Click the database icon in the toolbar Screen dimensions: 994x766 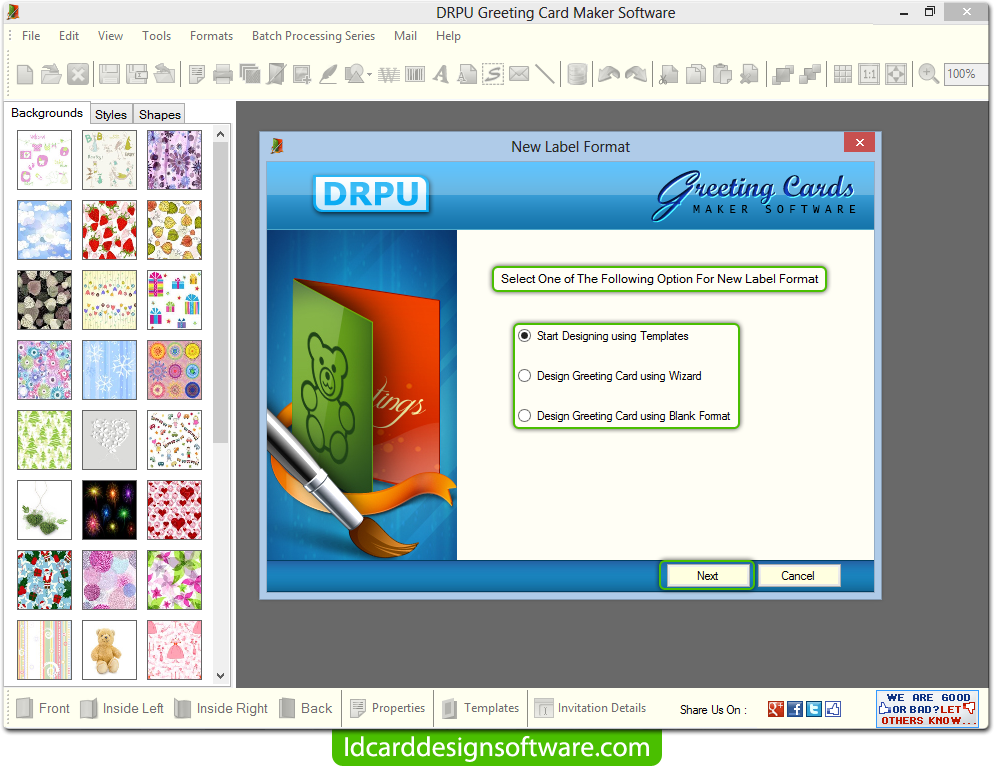pyautogui.click(x=577, y=74)
